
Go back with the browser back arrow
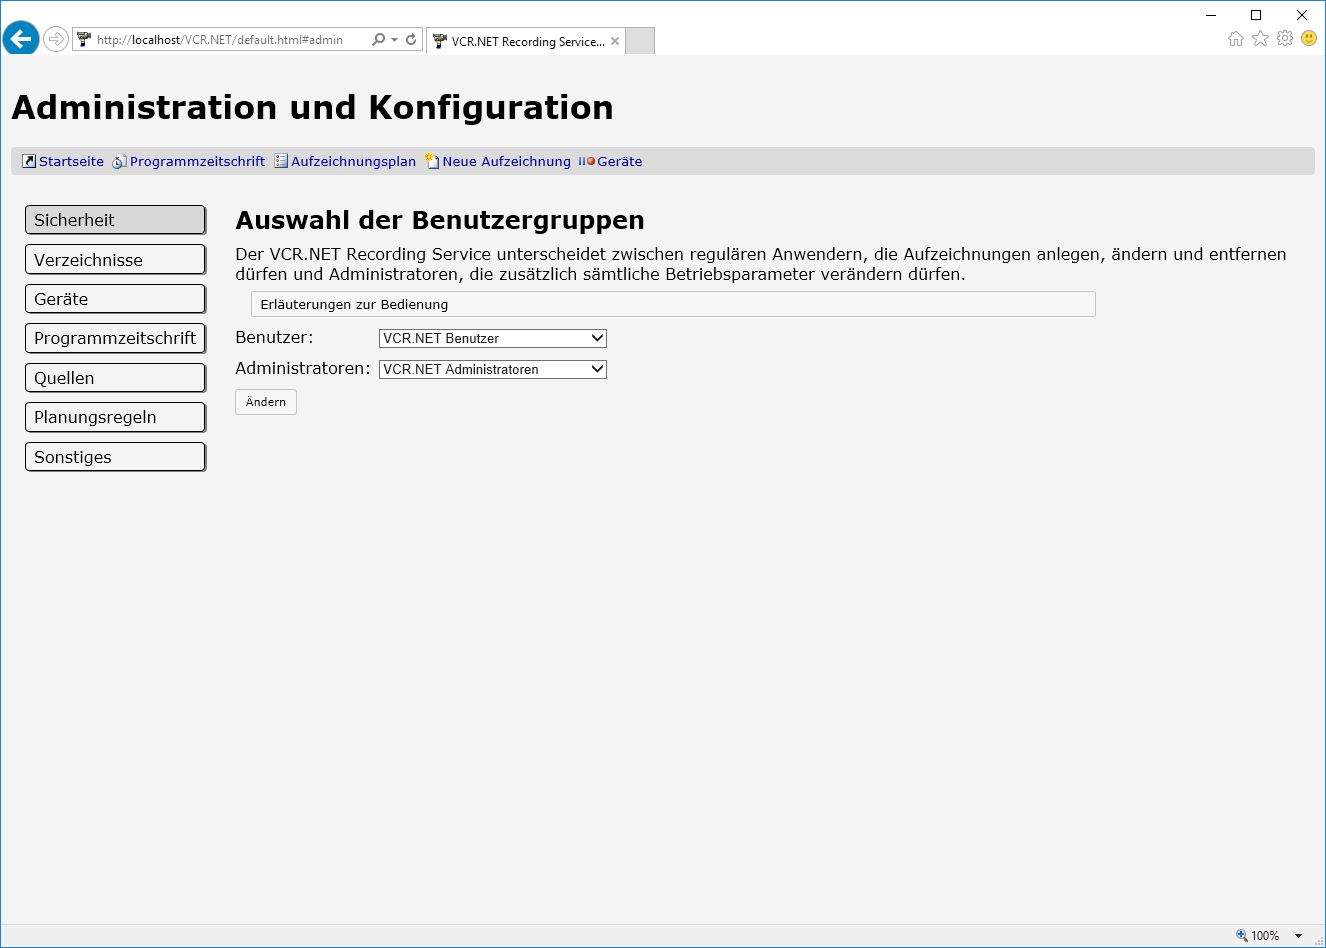pos(20,40)
